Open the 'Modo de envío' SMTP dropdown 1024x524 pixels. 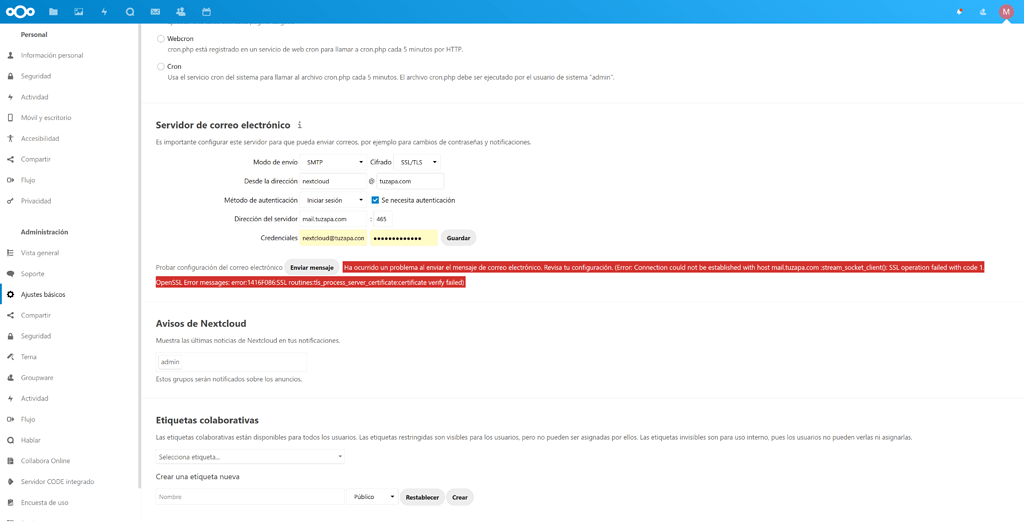point(334,162)
